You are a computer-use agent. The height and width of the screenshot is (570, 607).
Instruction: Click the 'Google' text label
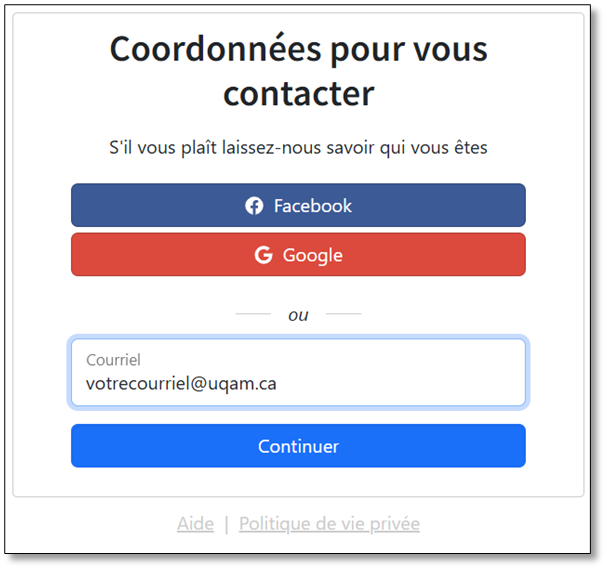(x=313, y=255)
